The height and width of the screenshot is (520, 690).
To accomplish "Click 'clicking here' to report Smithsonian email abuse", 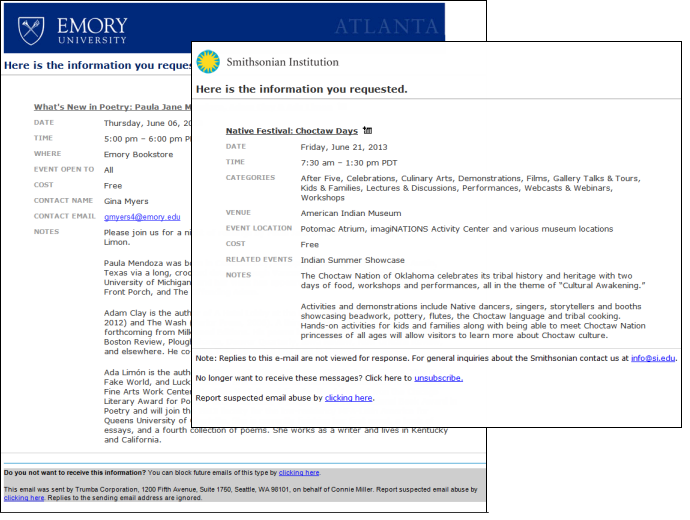I will [x=349, y=398].
